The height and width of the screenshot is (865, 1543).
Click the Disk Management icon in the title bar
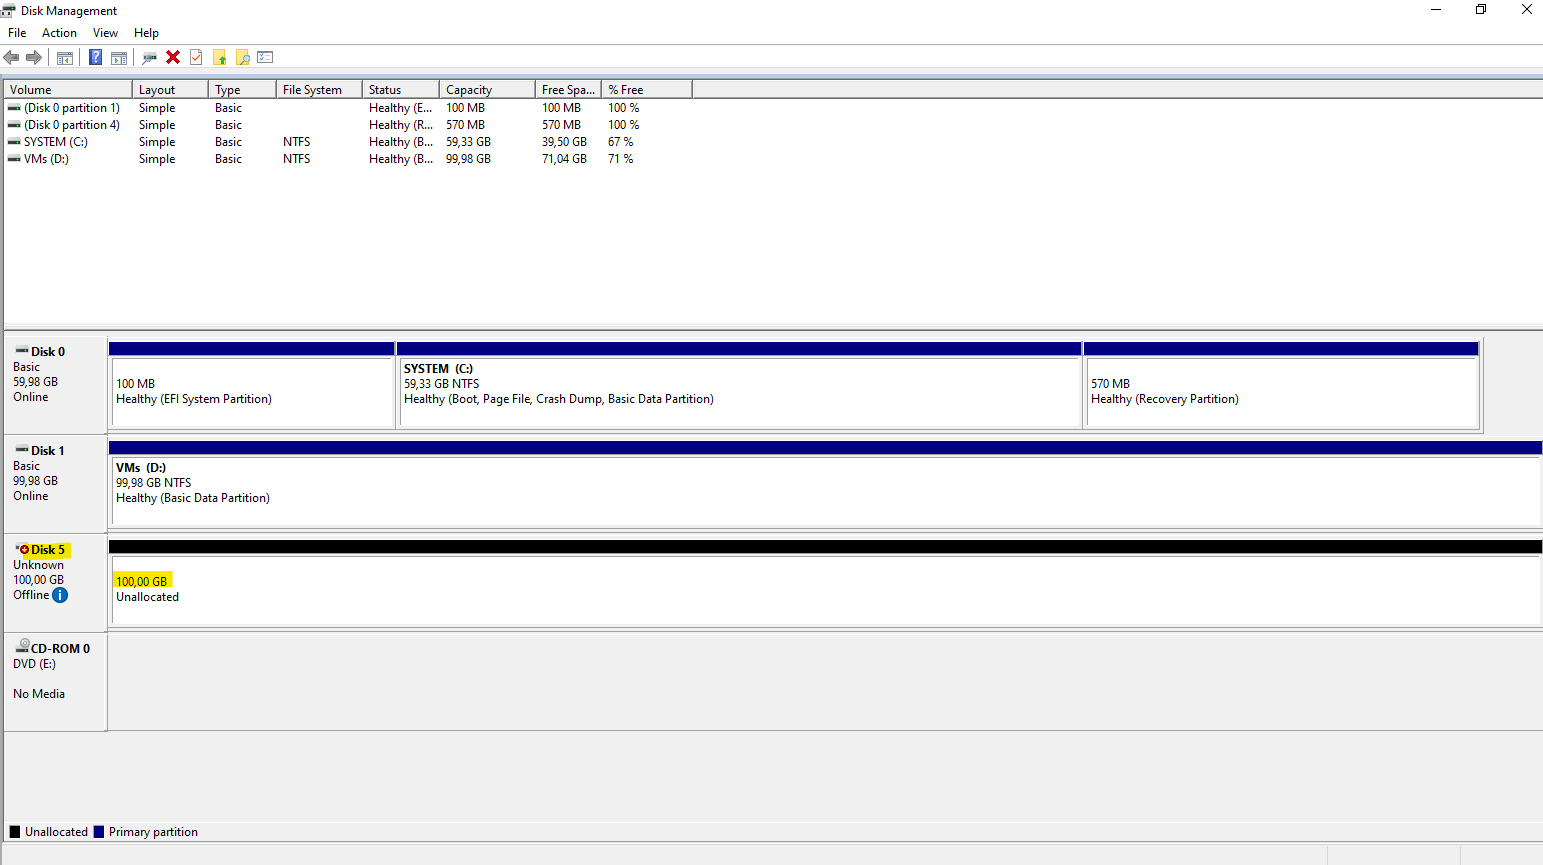point(9,10)
